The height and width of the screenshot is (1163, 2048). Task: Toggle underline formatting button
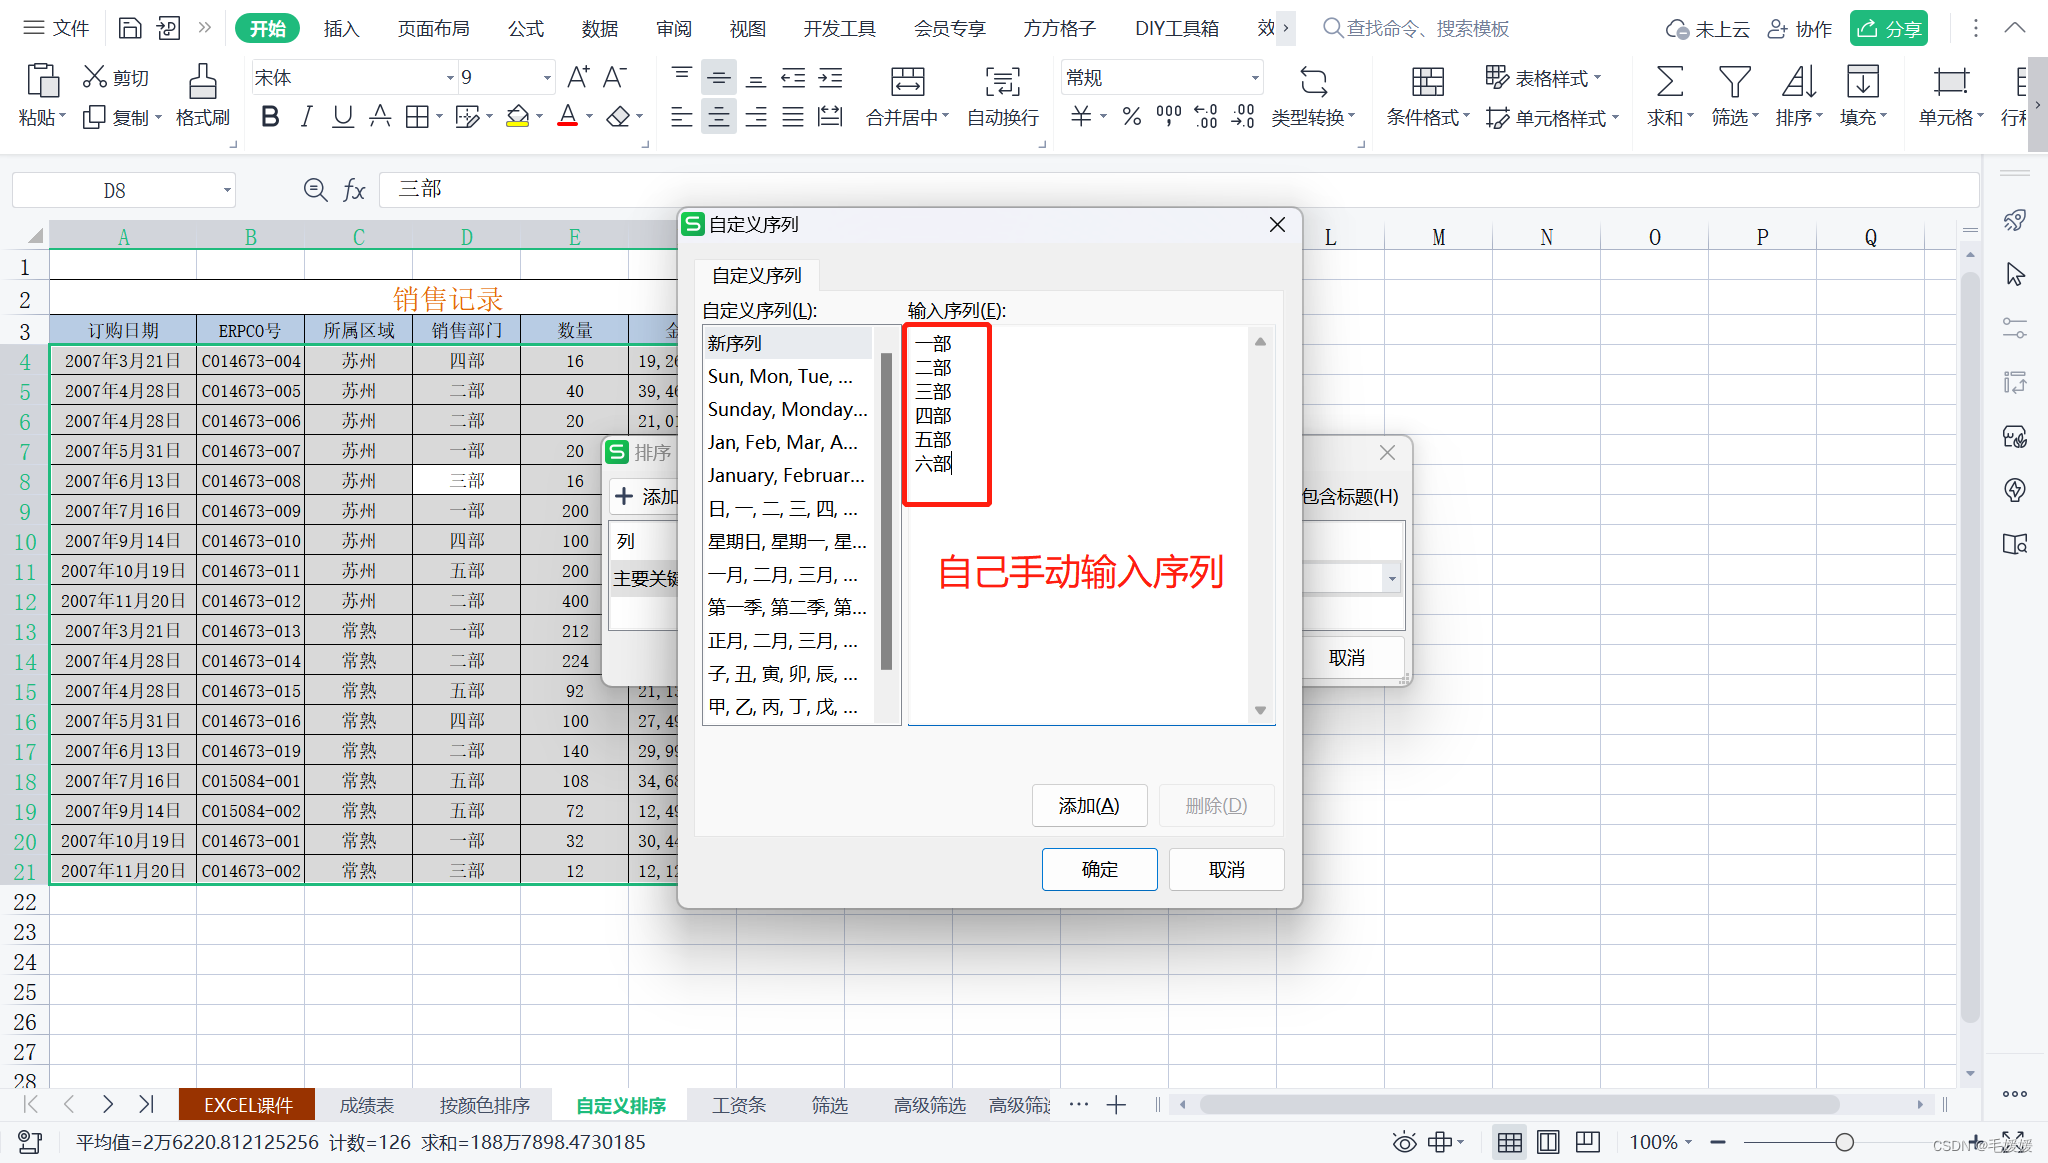(x=342, y=117)
